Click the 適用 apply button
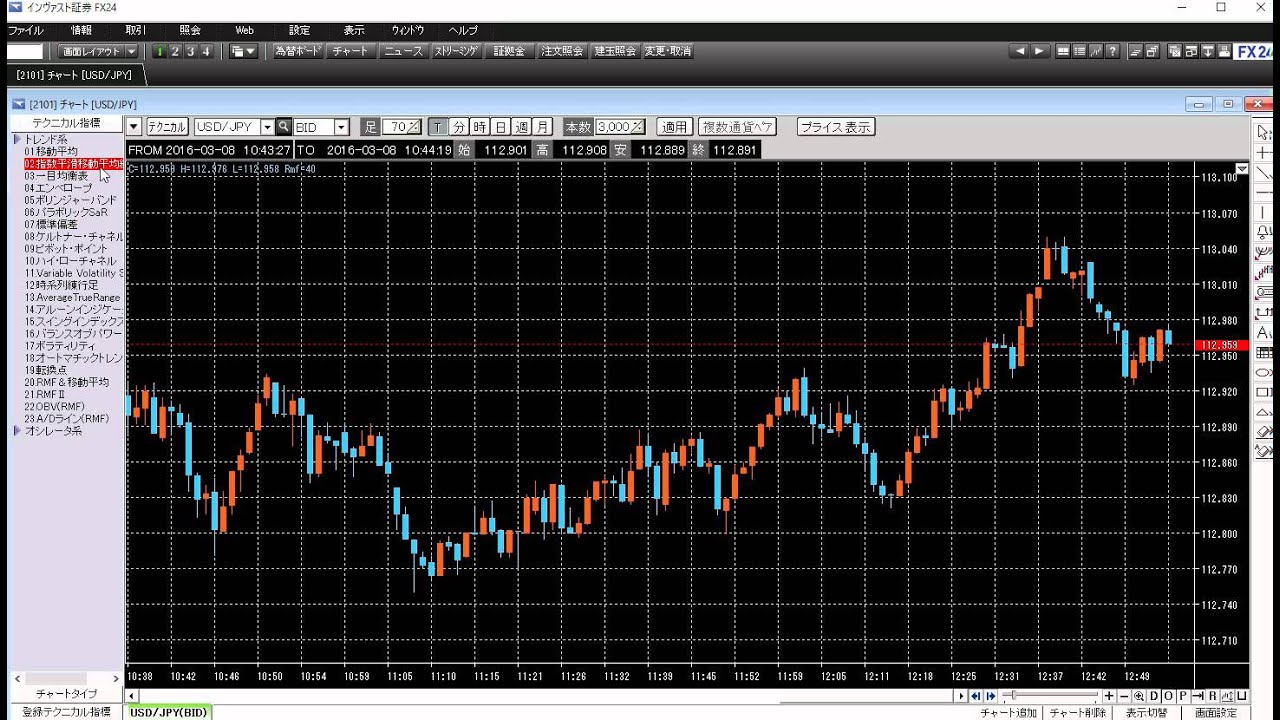This screenshot has width=1280, height=720. [674, 127]
